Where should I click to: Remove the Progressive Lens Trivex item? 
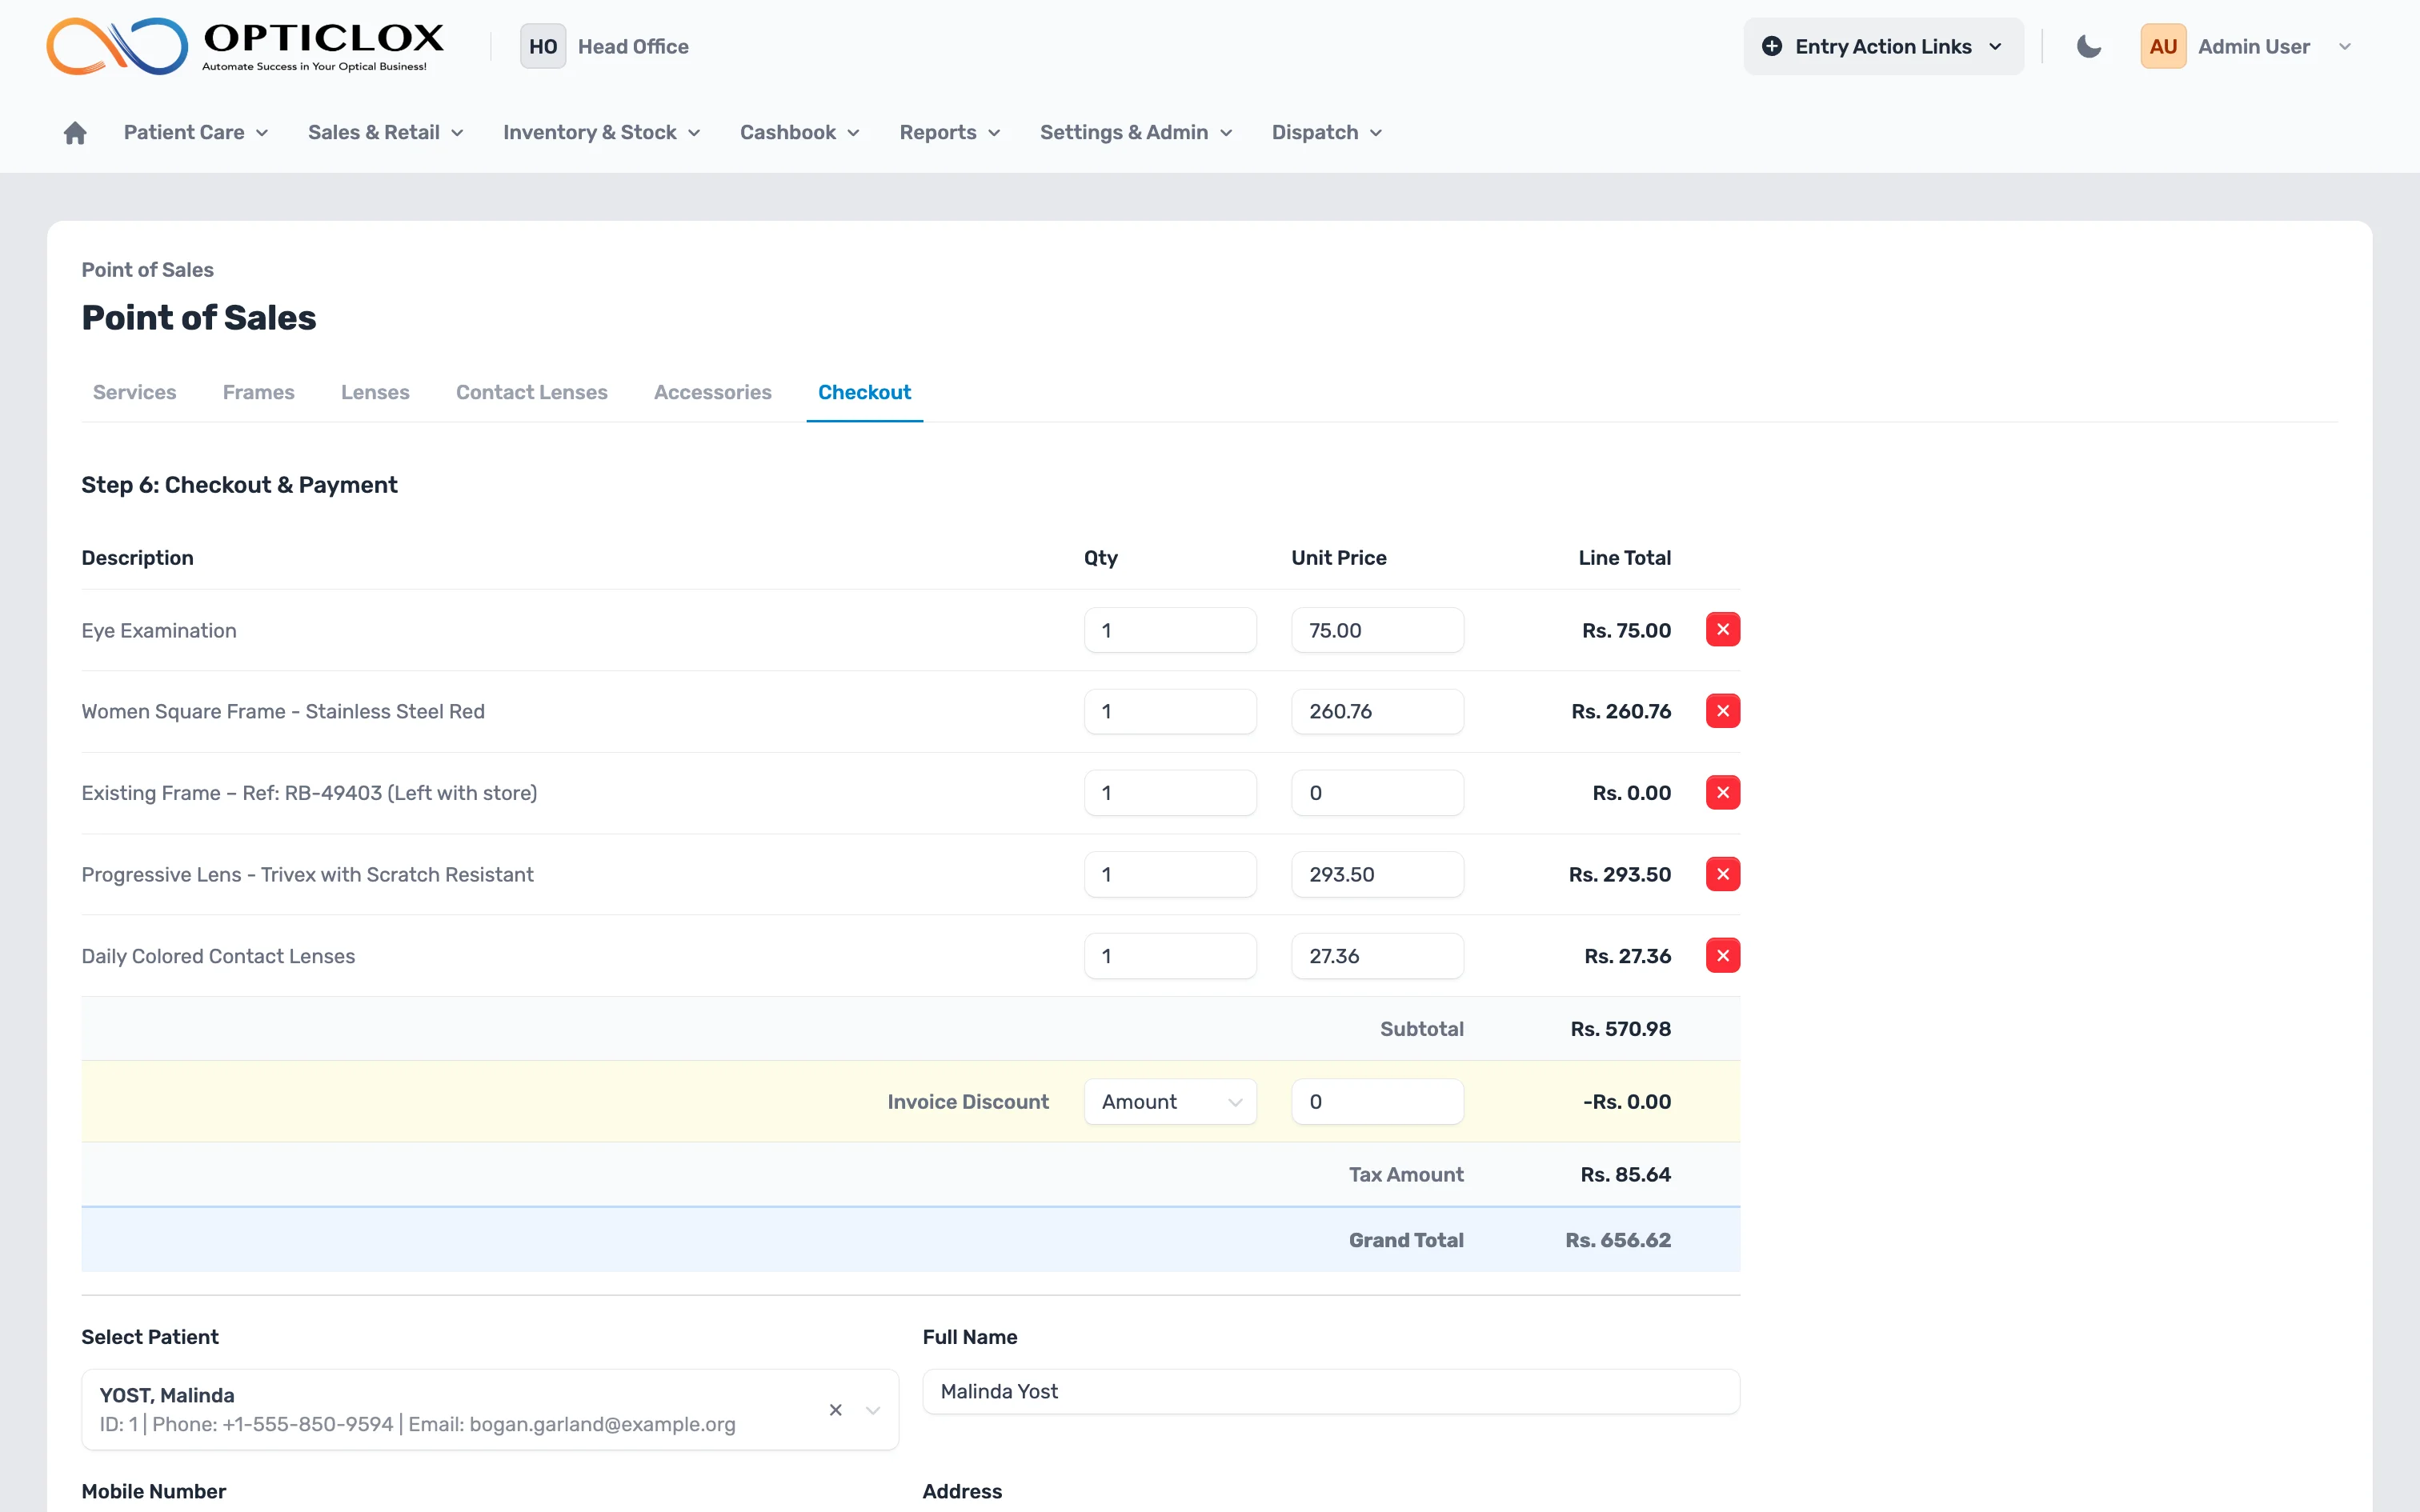pyautogui.click(x=1723, y=873)
